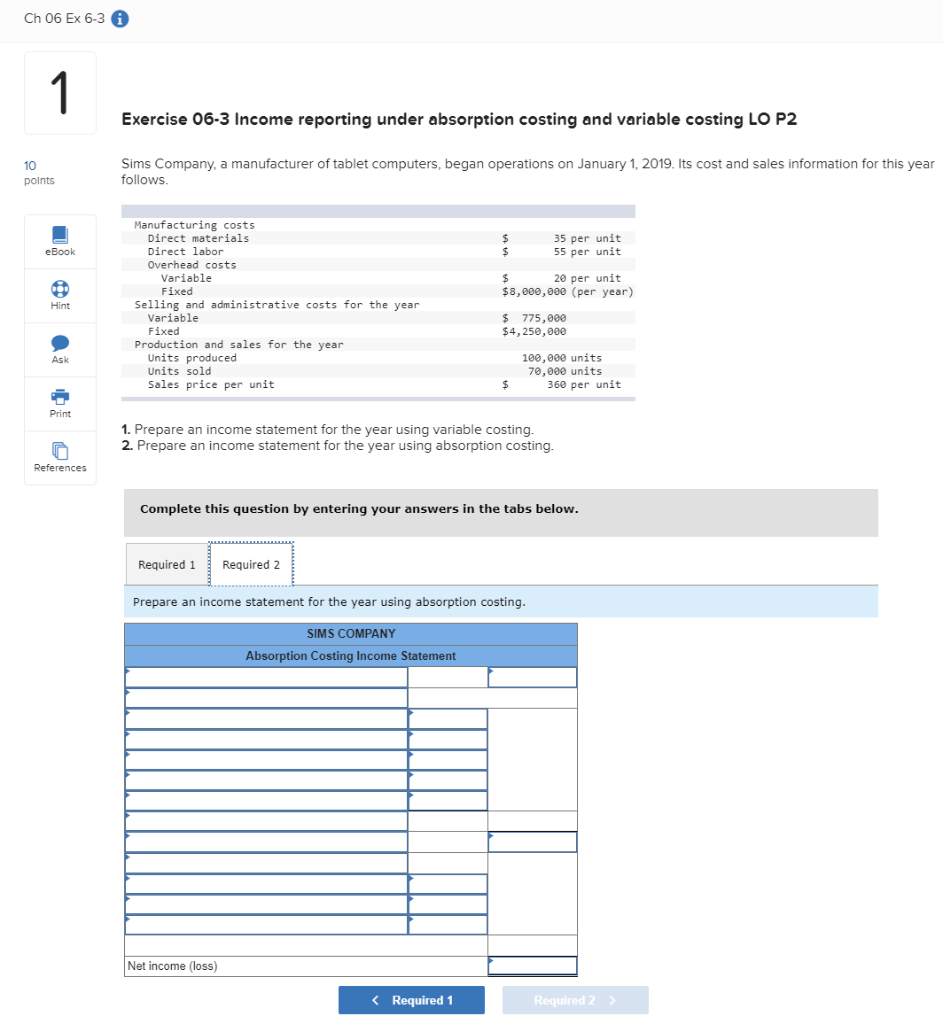Click the Required 1 navigation button at bottom
Screen dimensions: 943x1024
coord(411,999)
